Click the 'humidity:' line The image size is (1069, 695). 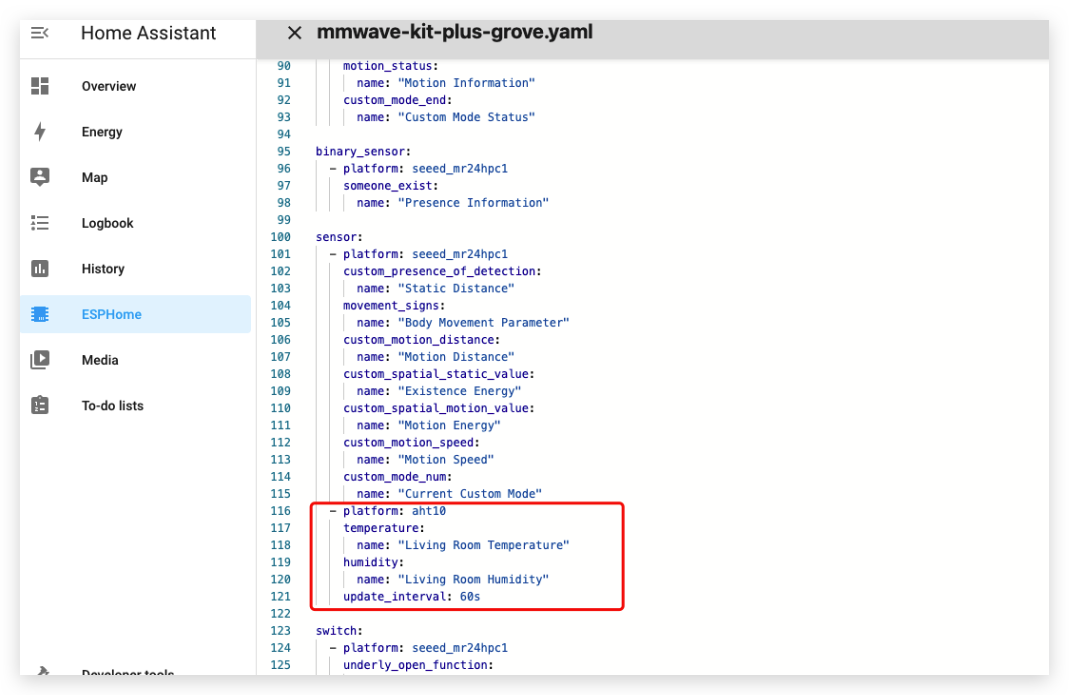pos(374,562)
